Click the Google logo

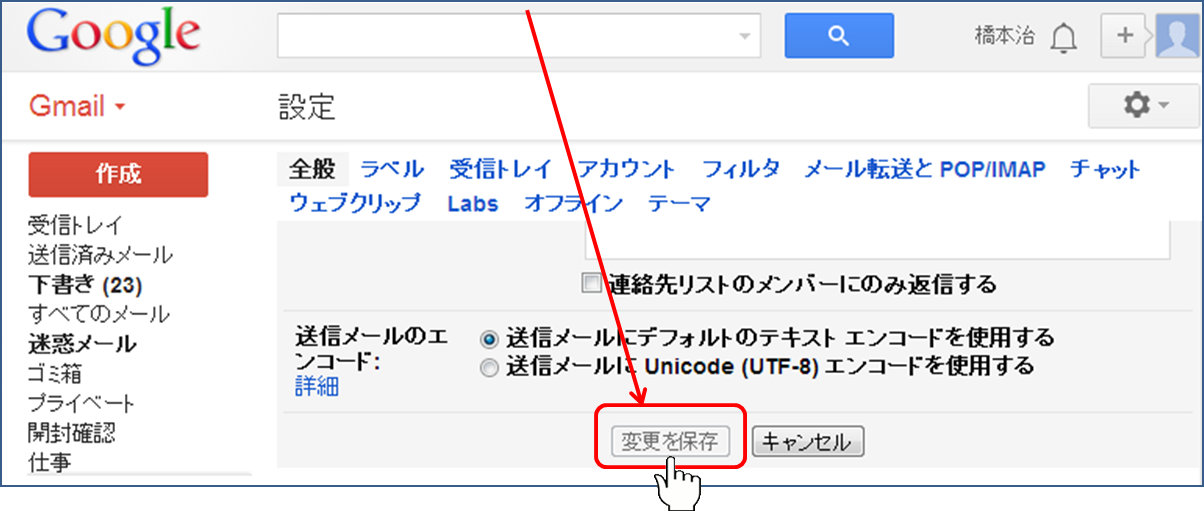pyautogui.click(x=113, y=38)
